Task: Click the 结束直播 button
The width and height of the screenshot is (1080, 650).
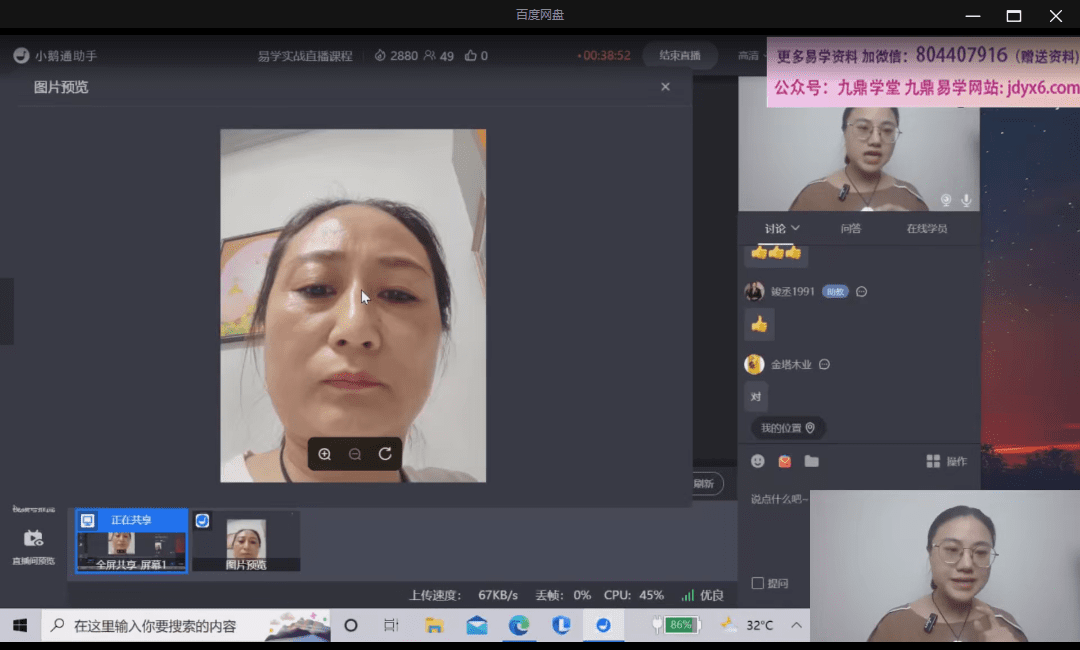Action: pyautogui.click(x=680, y=56)
